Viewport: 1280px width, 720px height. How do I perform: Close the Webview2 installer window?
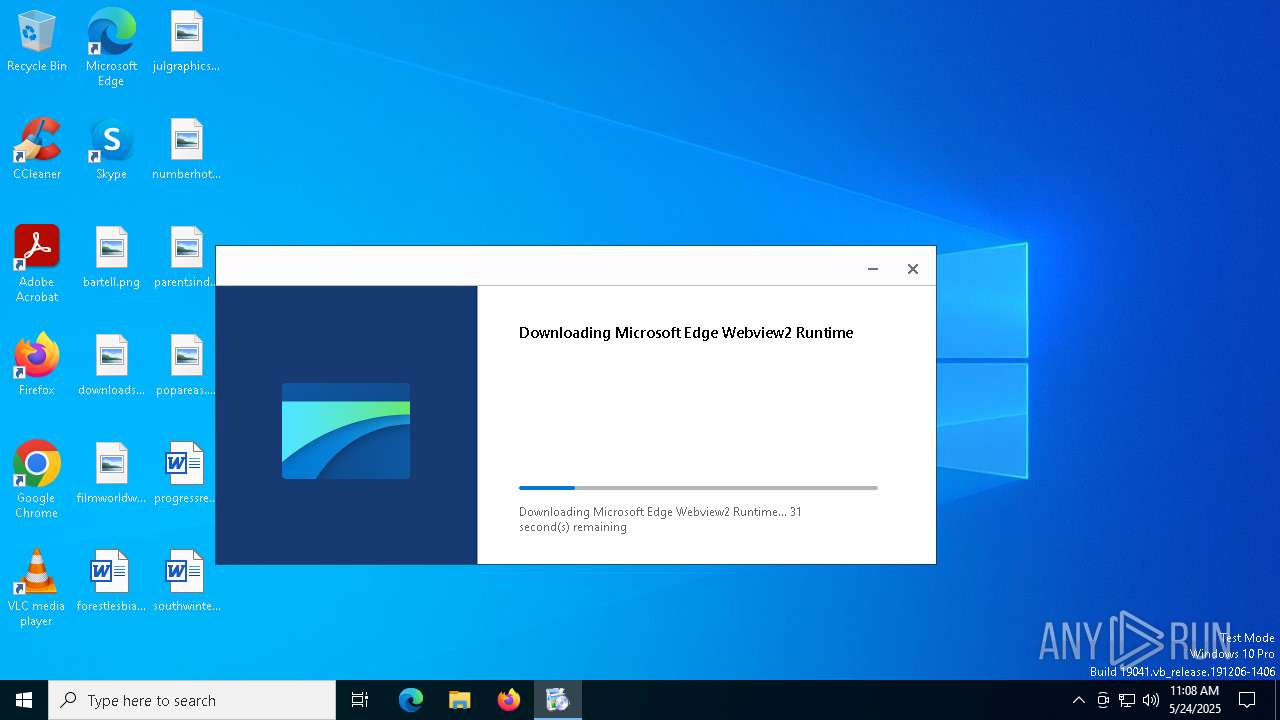[x=913, y=268]
